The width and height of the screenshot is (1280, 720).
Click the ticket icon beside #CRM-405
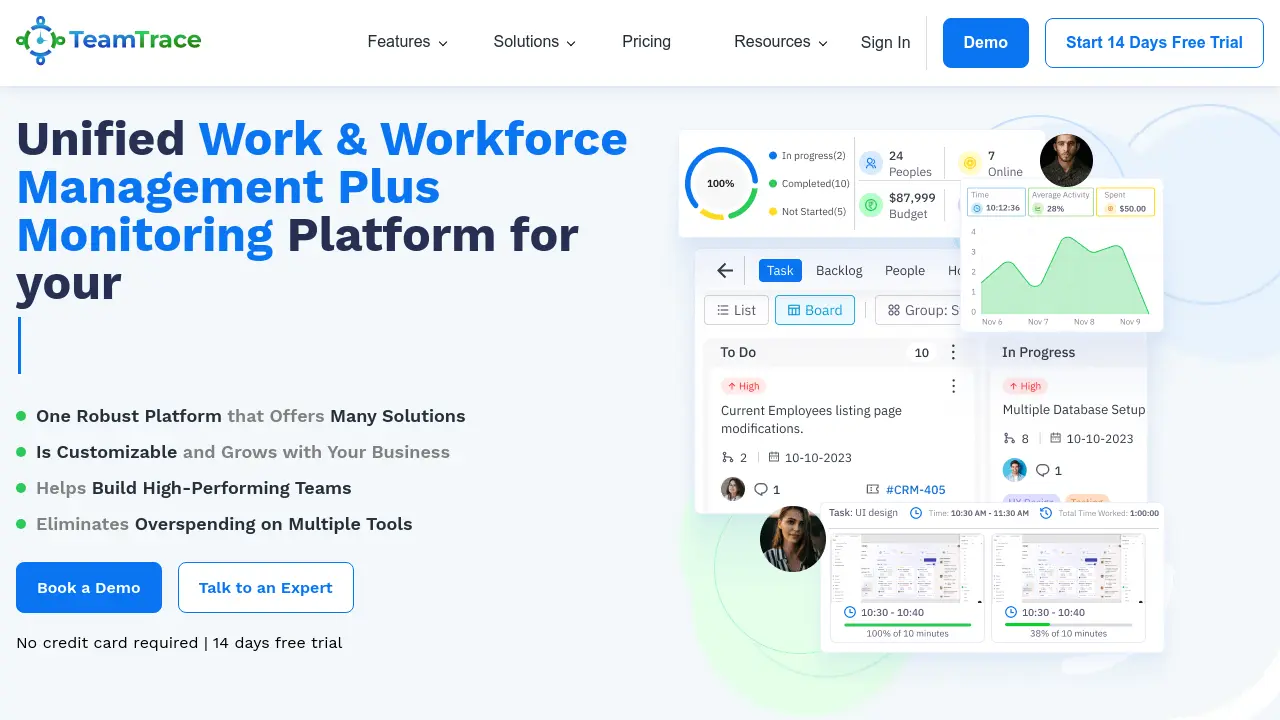pyautogui.click(x=873, y=490)
